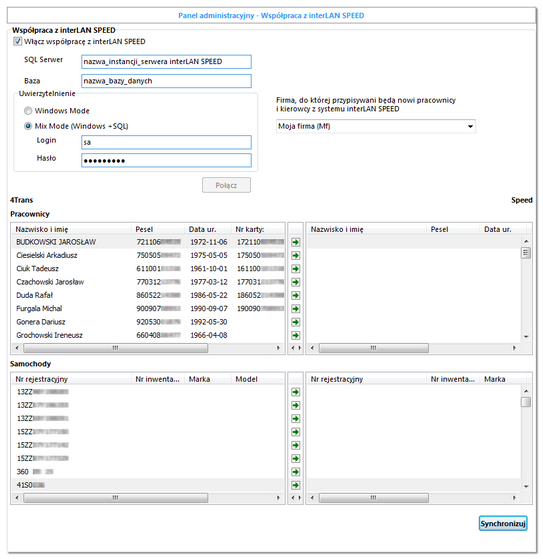Select employee row Grochowski Ireneusz
Viewport: 543px width, 559px height.
148,335
